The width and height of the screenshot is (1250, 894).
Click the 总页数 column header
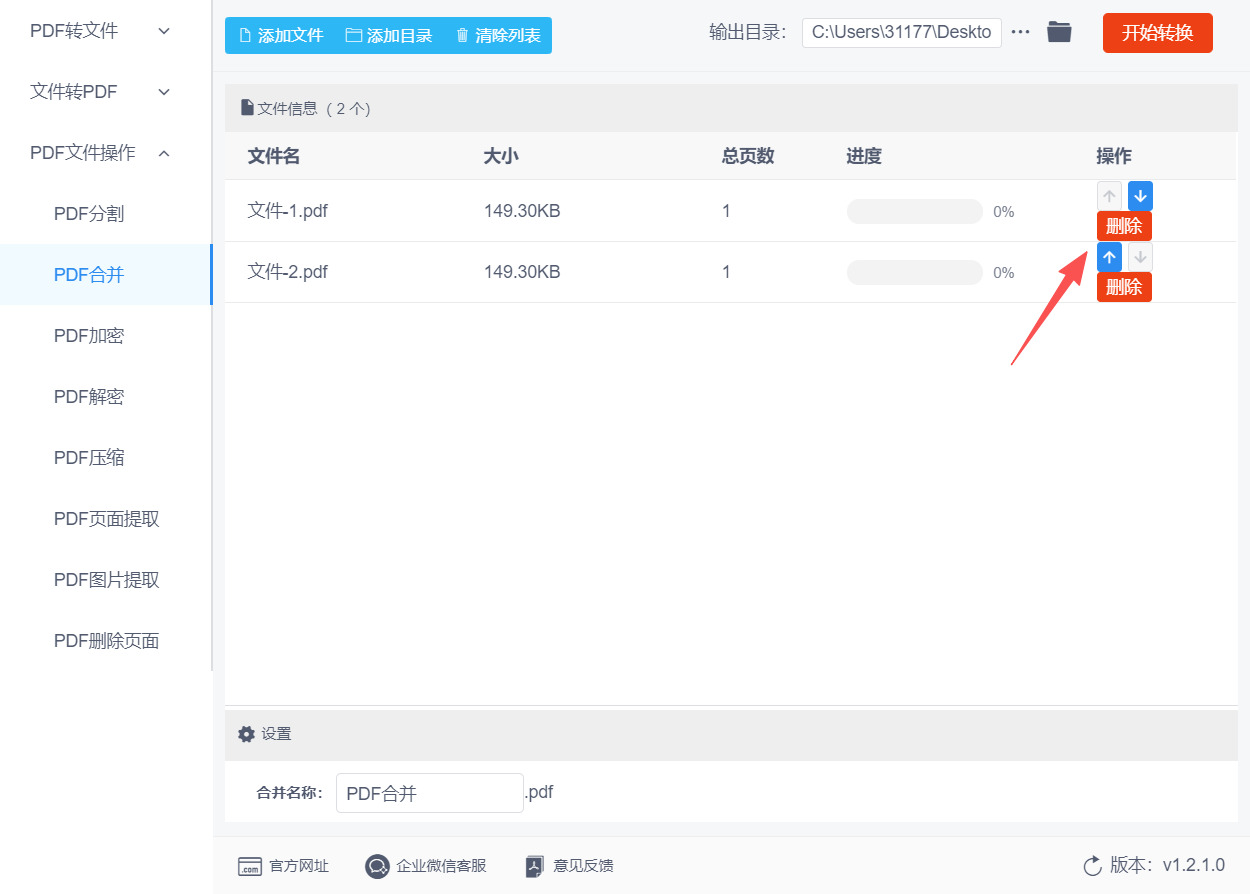[748, 156]
